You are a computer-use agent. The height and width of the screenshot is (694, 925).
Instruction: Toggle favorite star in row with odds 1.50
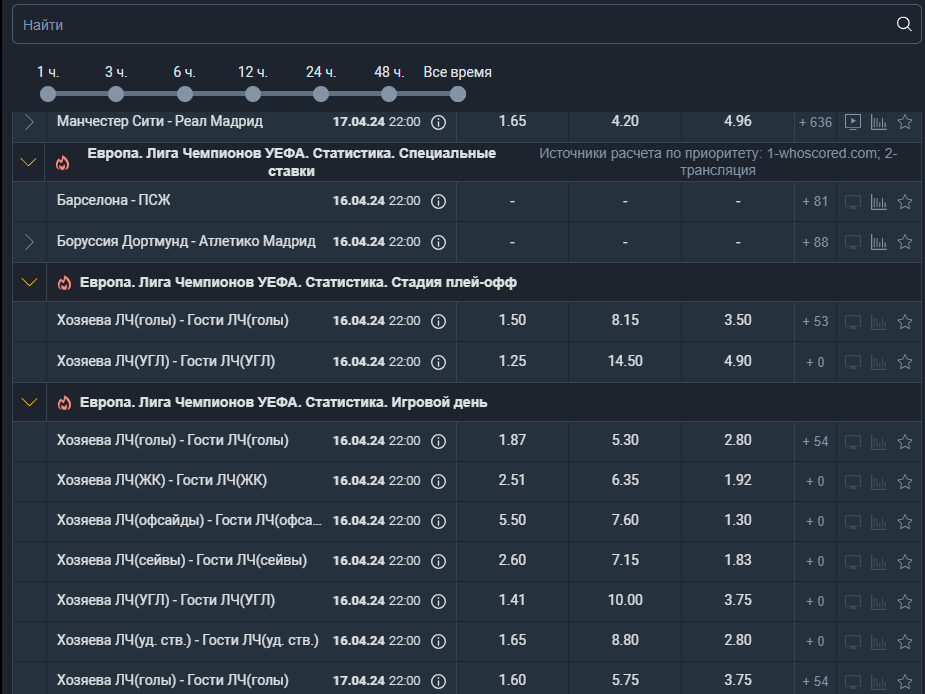point(905,321)
